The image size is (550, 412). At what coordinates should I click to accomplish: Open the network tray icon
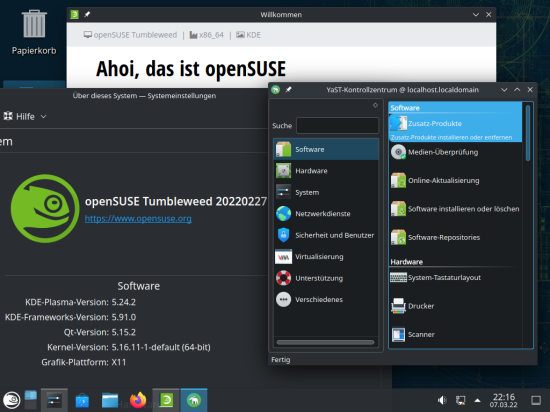(460, 400)
